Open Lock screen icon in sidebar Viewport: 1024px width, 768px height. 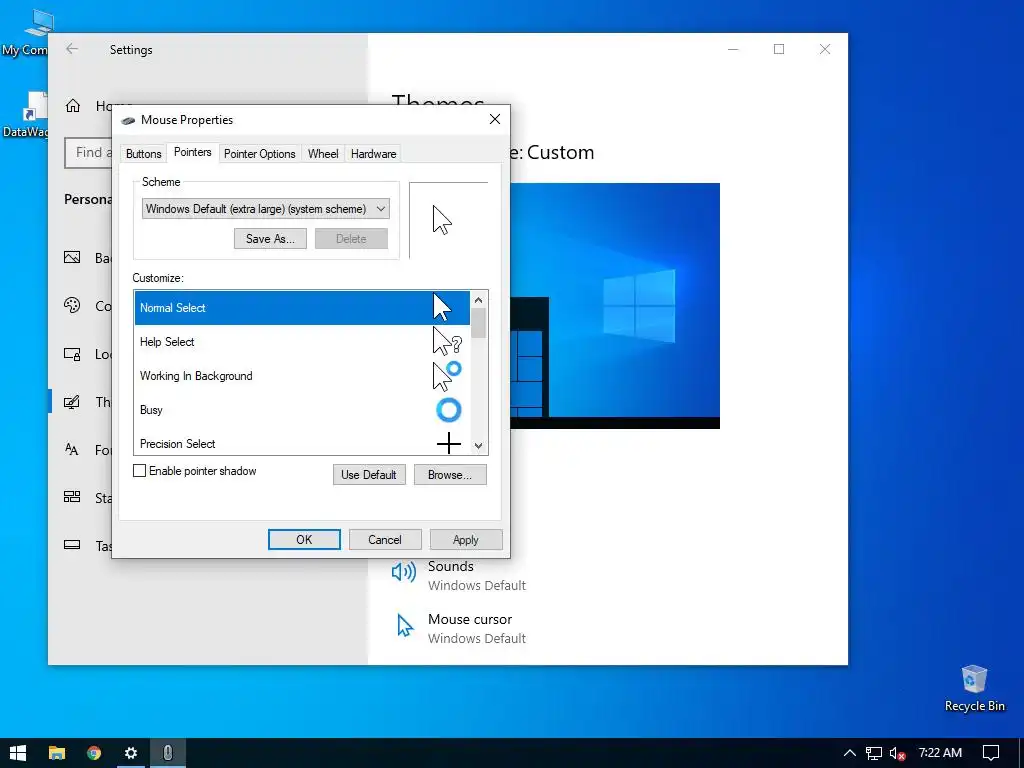pyautogui.click(x=72, y=354)
